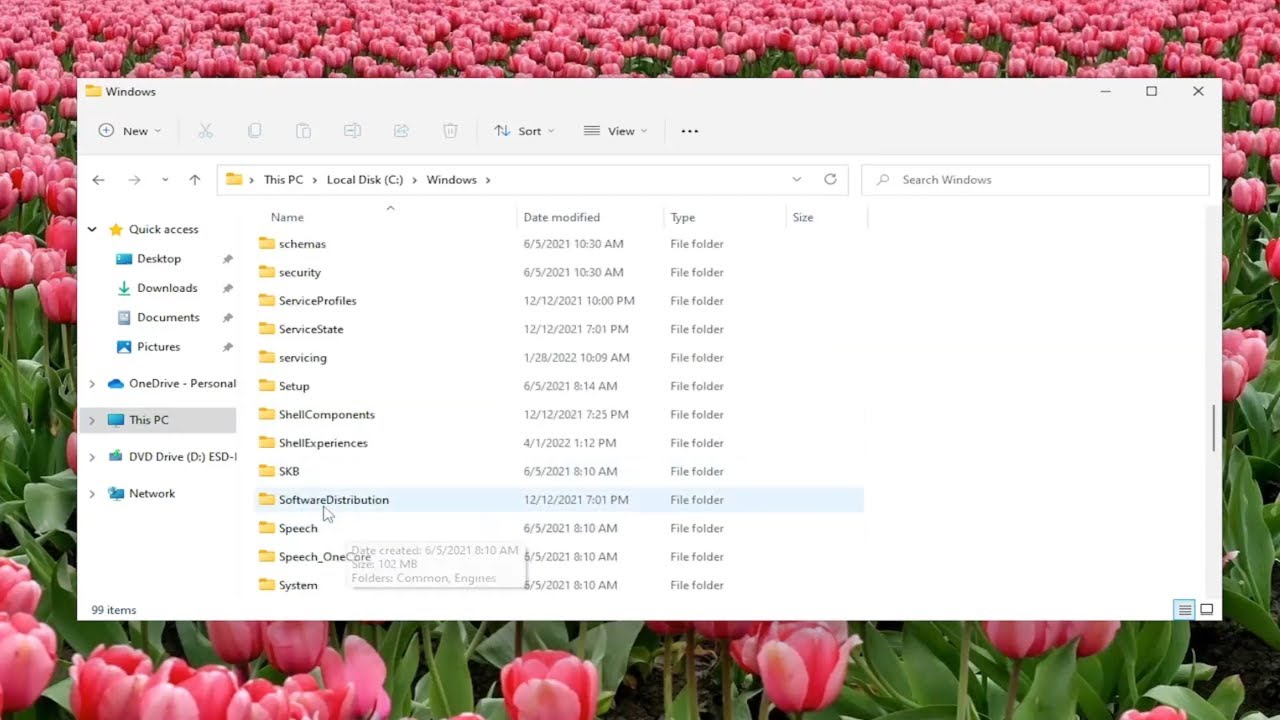
Task: Click the Search Windows field
Action: pyautogui.click(x=1035, y=180)
